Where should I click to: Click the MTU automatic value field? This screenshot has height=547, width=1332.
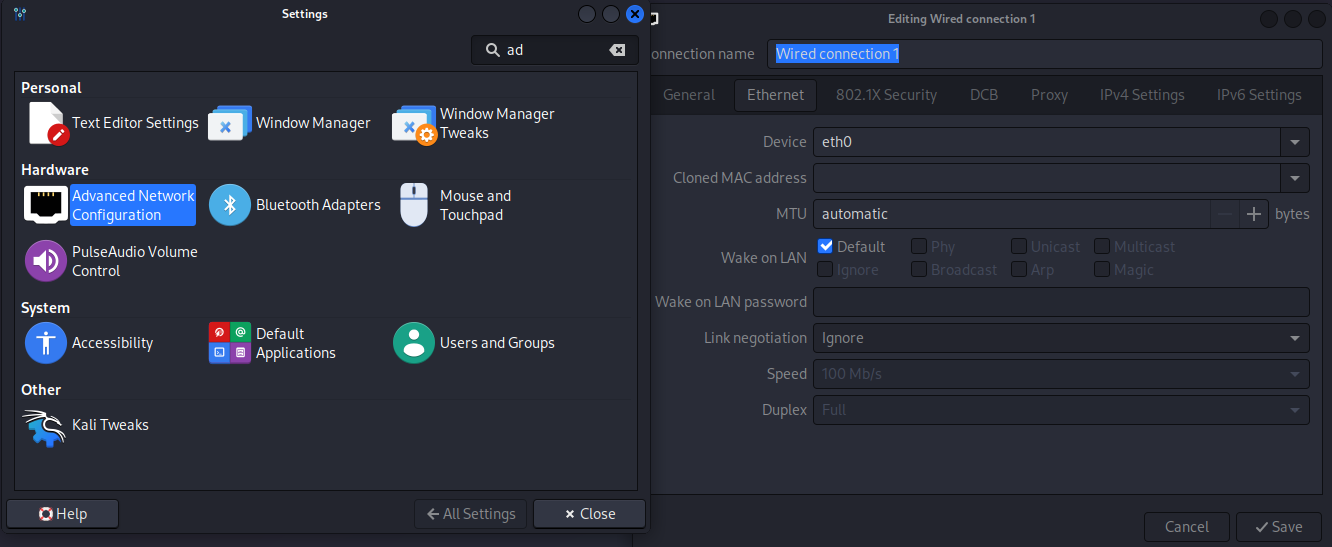[1011, 214]
